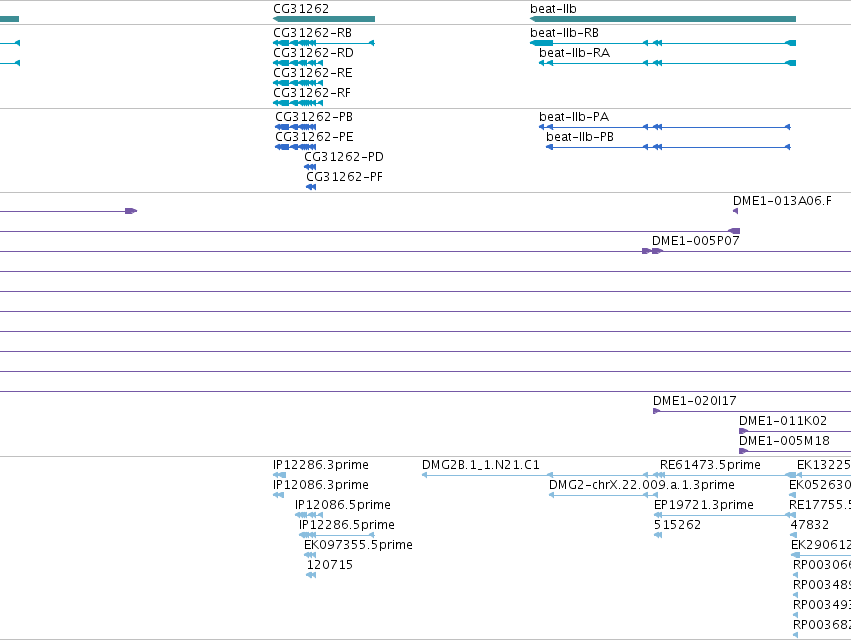Click the DME1-005M18 clone label
This screenshot has width=851, height=640.
tap(784, 441)
